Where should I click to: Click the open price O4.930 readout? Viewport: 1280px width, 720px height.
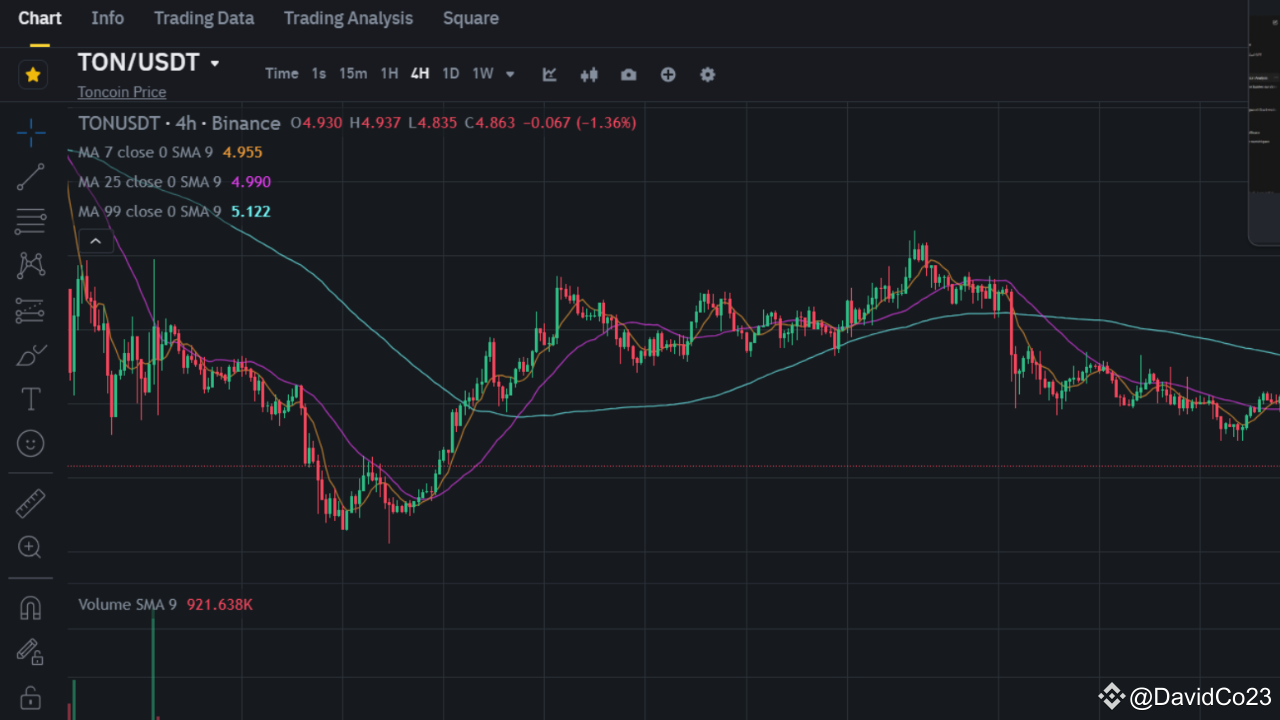pos(317,123)
